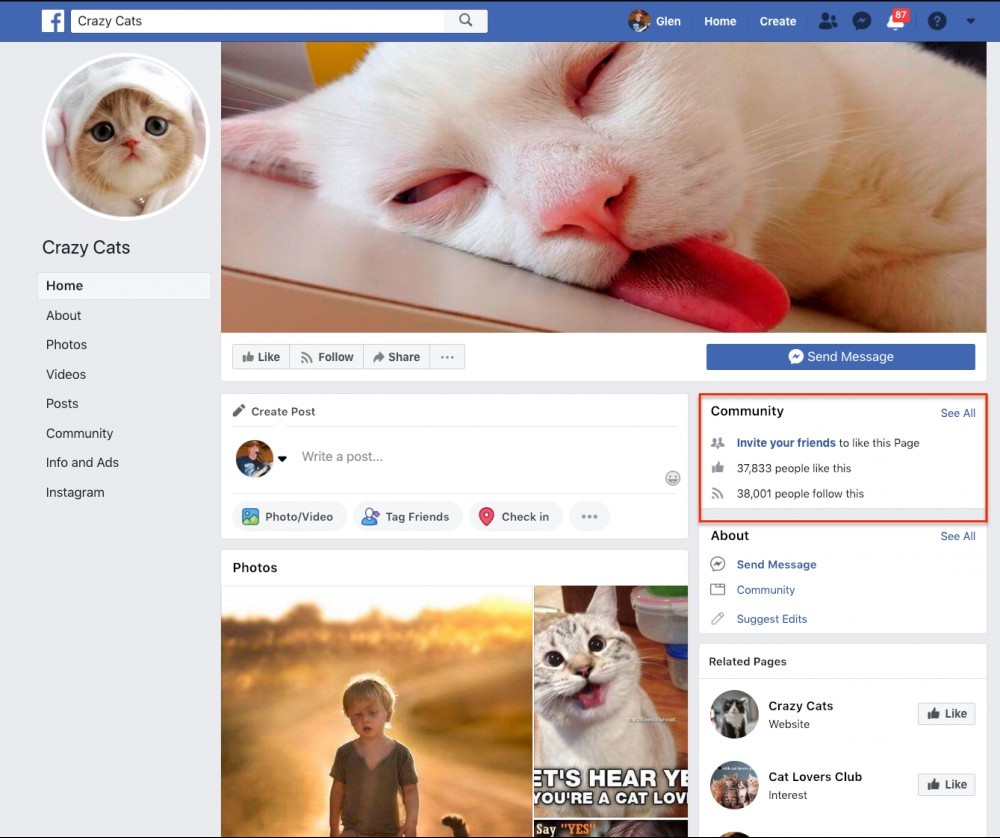Click the Like page button
The width and height of the screenshot is (1000, 838).
tap(261, 357)
